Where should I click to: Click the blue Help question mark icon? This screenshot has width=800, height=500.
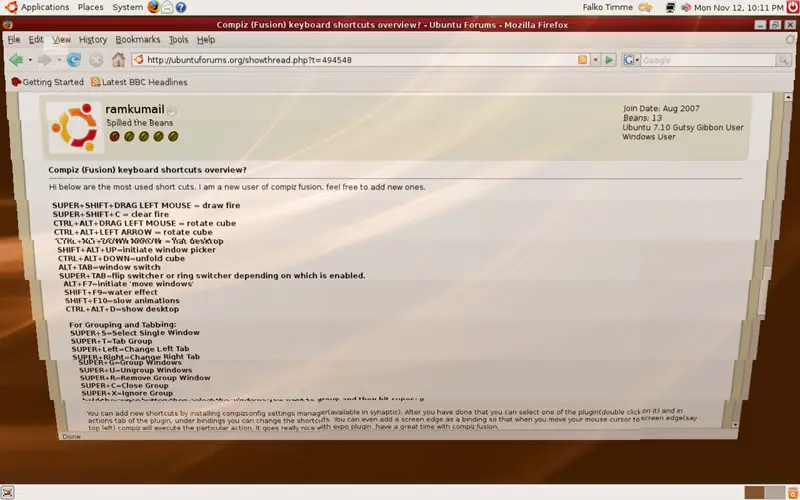coord(181,7)
